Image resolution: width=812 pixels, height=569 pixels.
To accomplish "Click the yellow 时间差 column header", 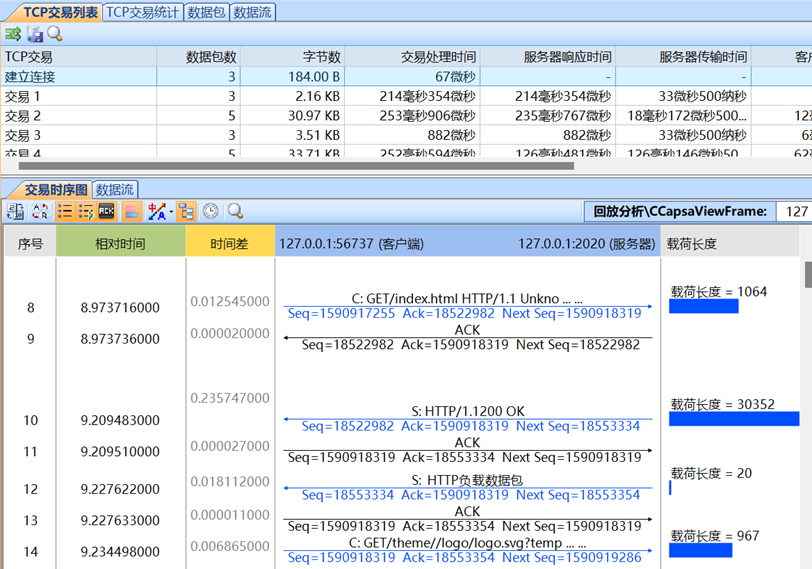I will pos(230,243).
